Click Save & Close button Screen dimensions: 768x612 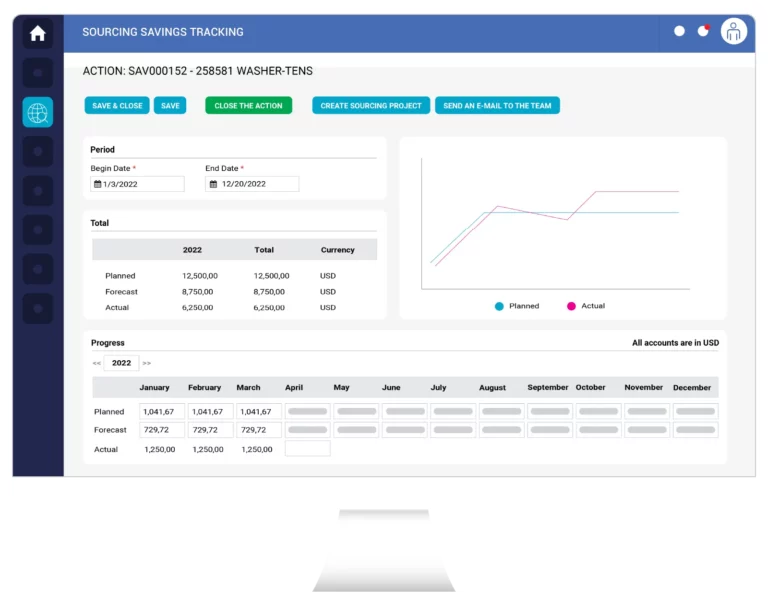[x=117, y=105]
